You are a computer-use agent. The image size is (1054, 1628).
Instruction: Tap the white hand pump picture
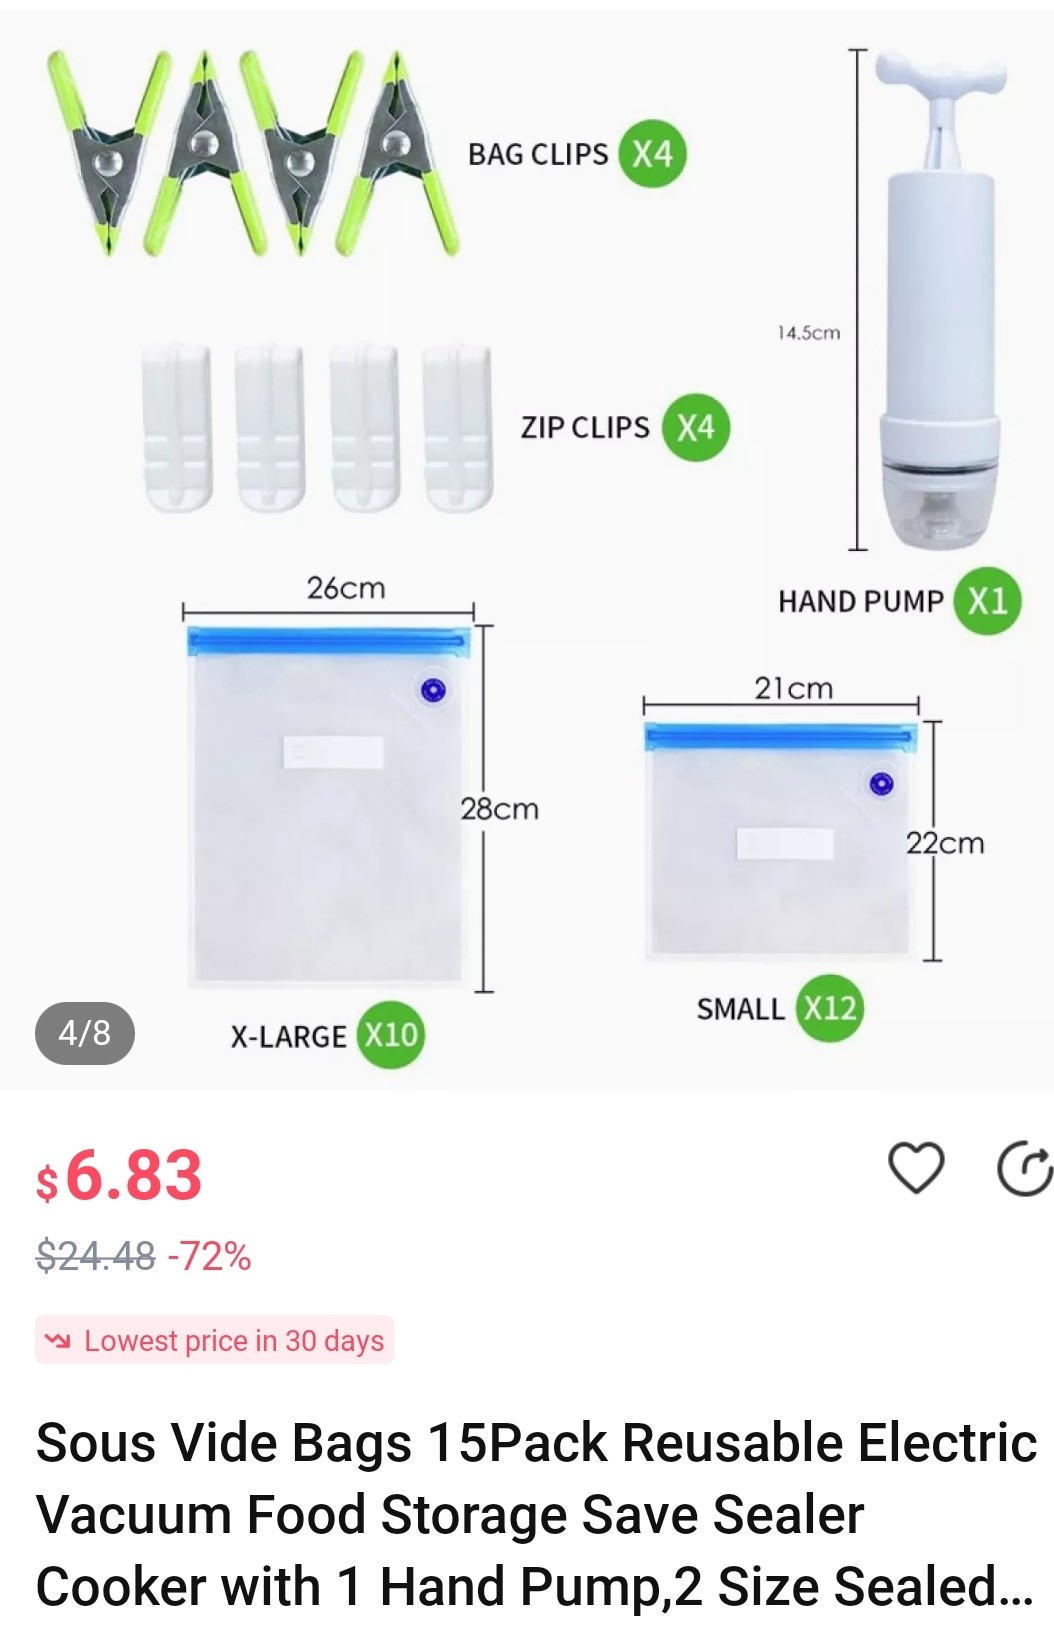(940, 300)
